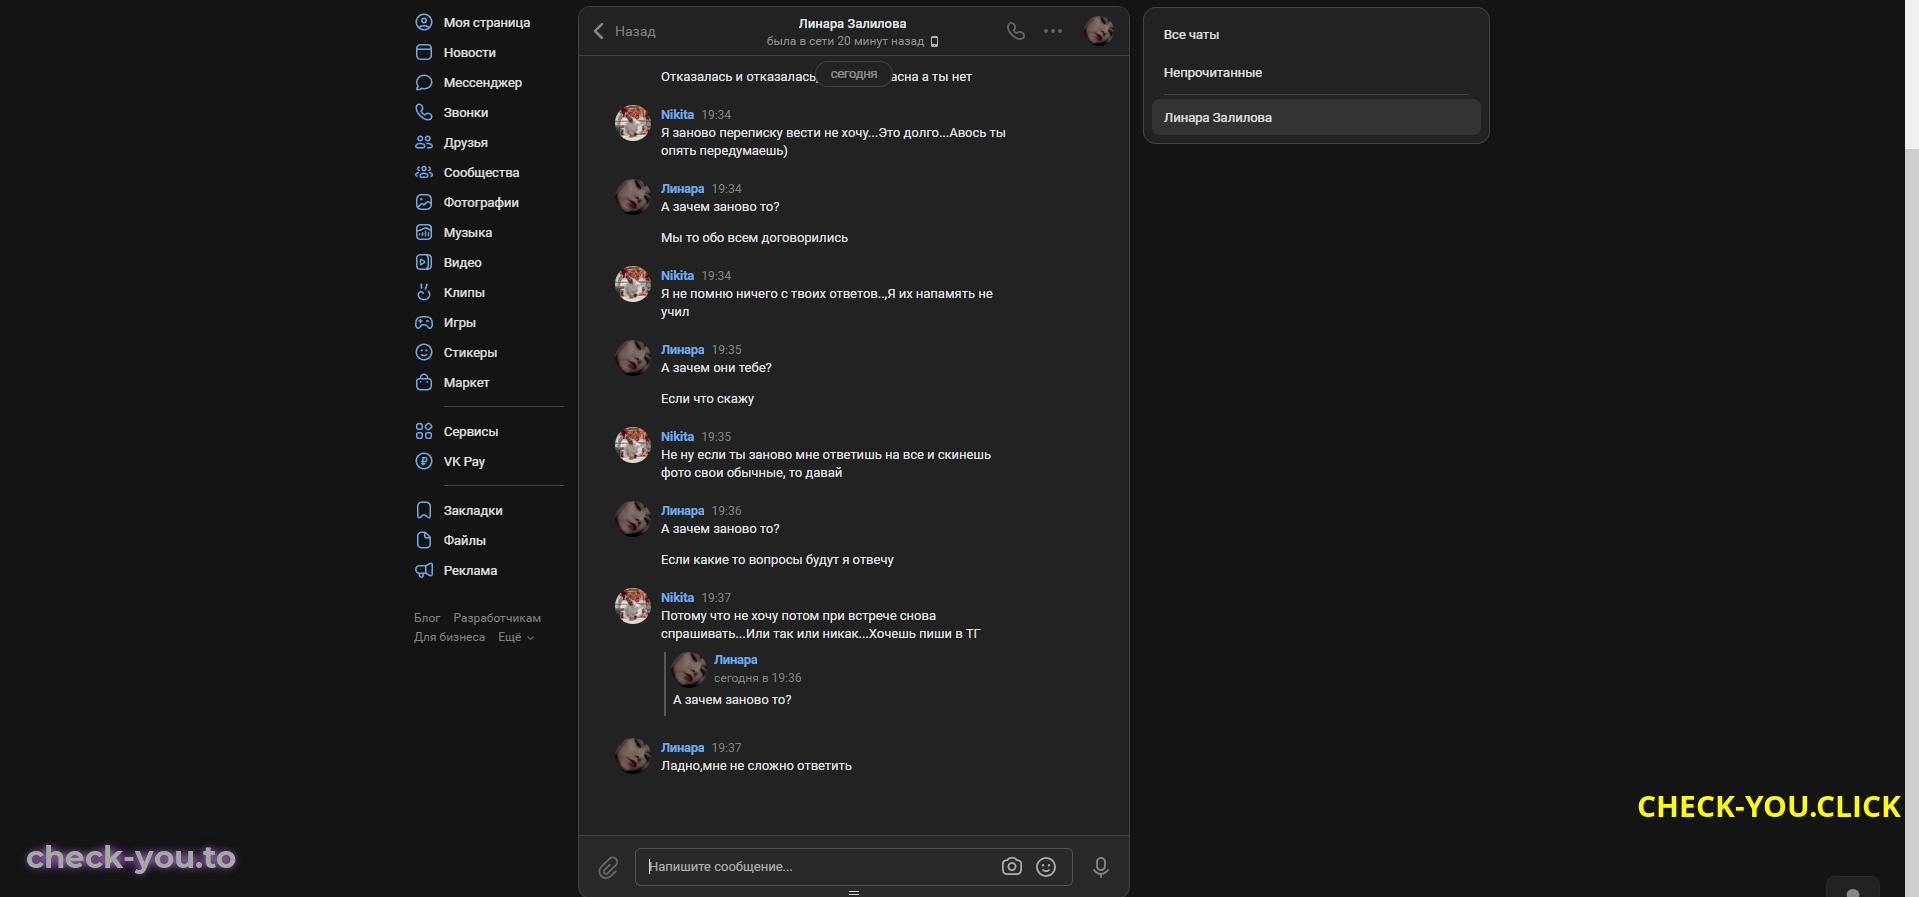Click the Звонки phone icon in sidebar

424,112
